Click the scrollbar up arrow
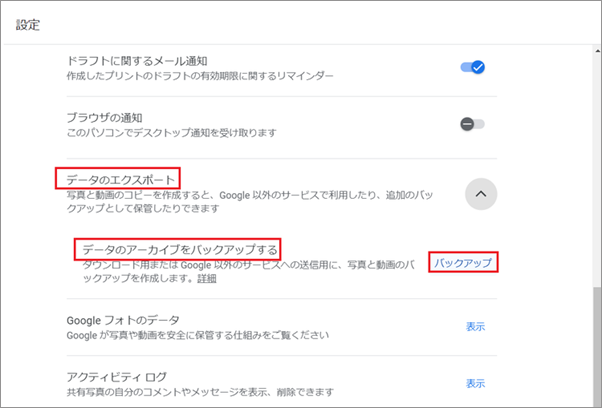The height and width of the screenshot is (408, 602). pyautogui.click(x=597, y=51)
